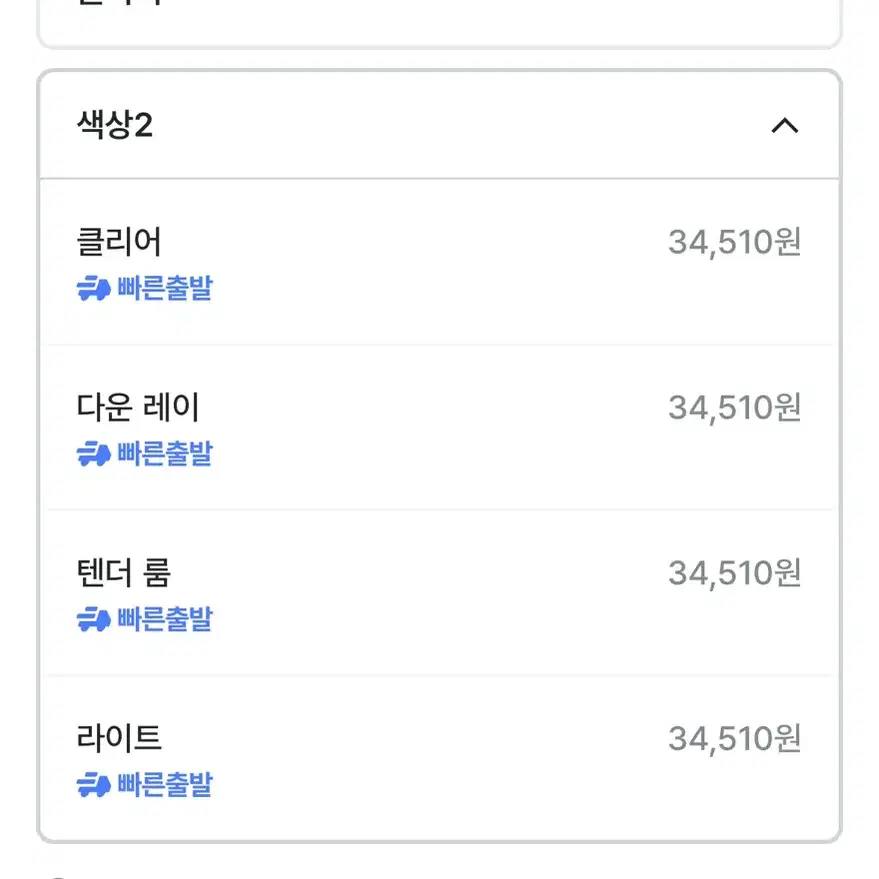This screenshot has width=879, height=879.
Task: Choose the 텐더 룸 option
Action: (440, 593)
